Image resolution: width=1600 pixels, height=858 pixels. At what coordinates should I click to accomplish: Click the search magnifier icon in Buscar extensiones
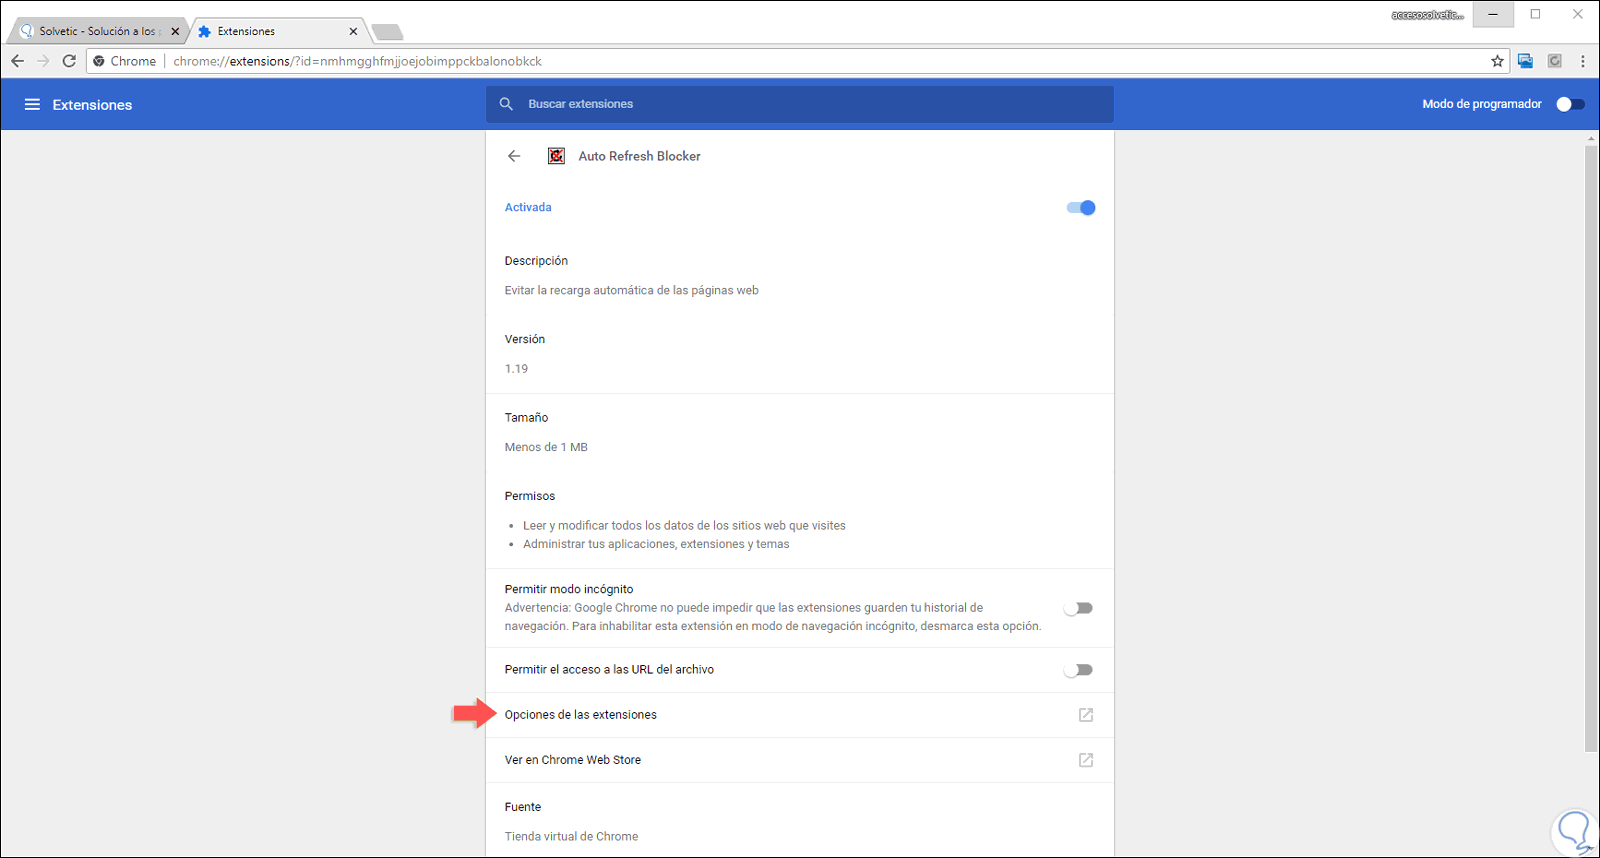tap(506, 104)
